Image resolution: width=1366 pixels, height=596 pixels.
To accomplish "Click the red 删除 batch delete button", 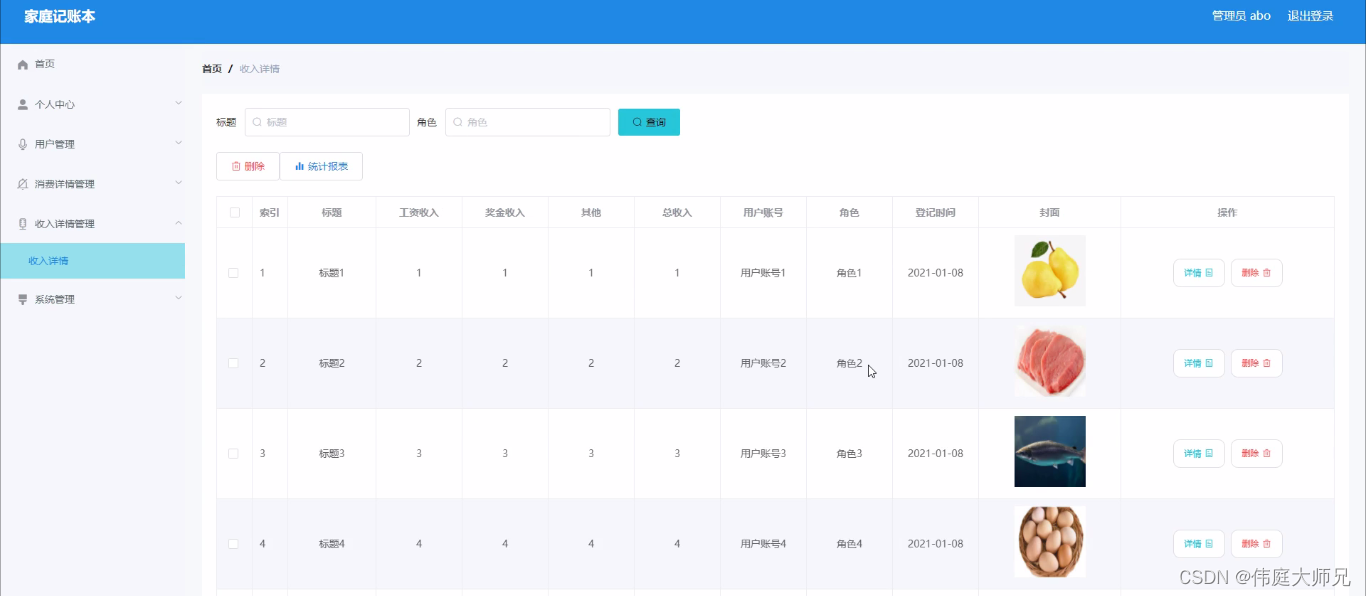I will pos(248,166).
